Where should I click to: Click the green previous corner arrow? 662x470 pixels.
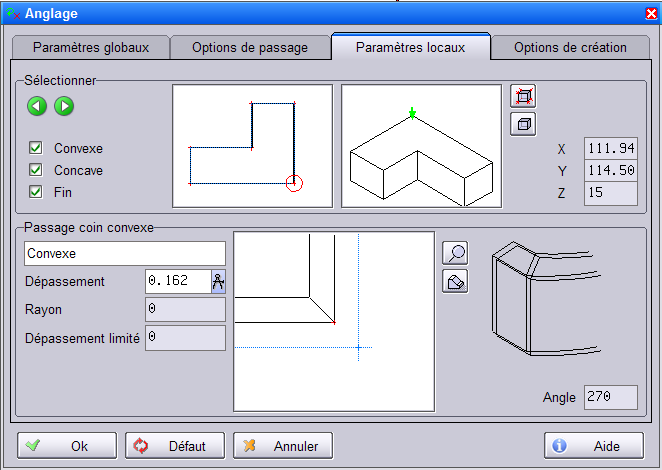tap(36, 105)
